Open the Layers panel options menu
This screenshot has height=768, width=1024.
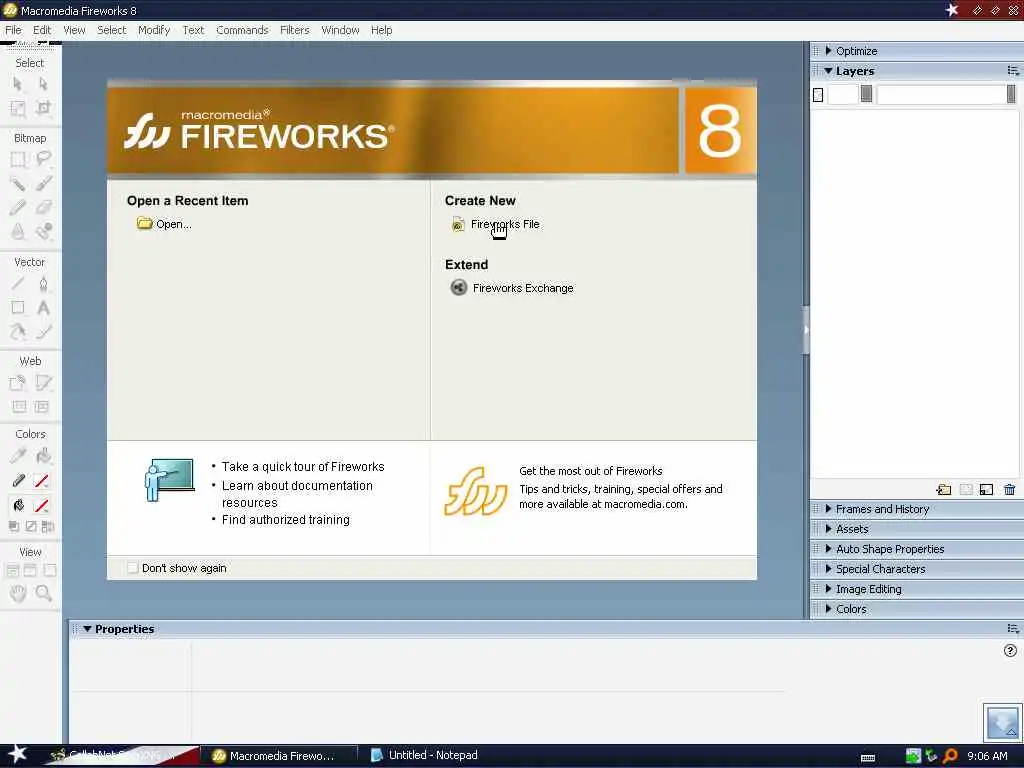[1013, 71]
